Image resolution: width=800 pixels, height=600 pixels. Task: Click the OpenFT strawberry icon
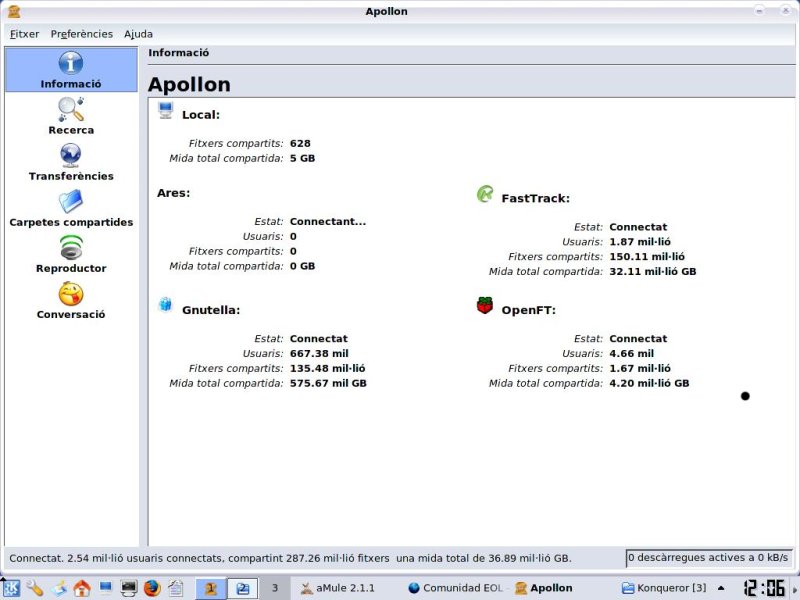(x=485, y=305)
